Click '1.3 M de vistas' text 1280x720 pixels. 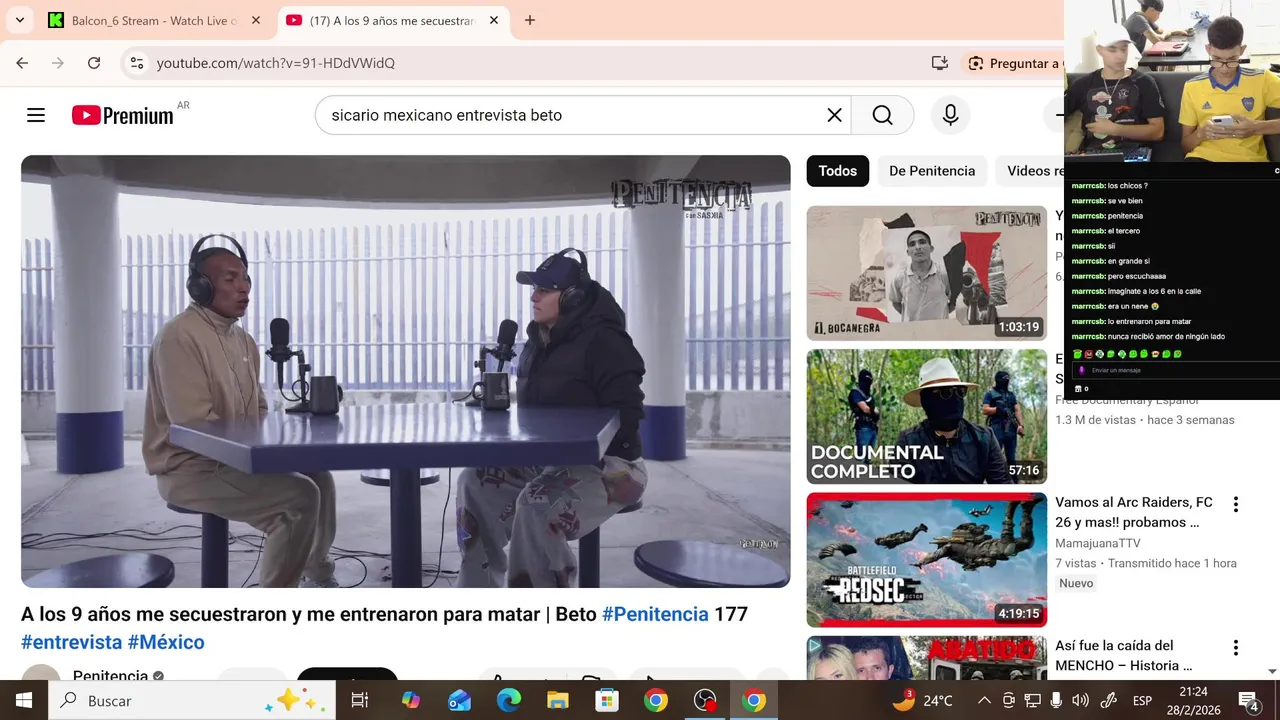1096,420
